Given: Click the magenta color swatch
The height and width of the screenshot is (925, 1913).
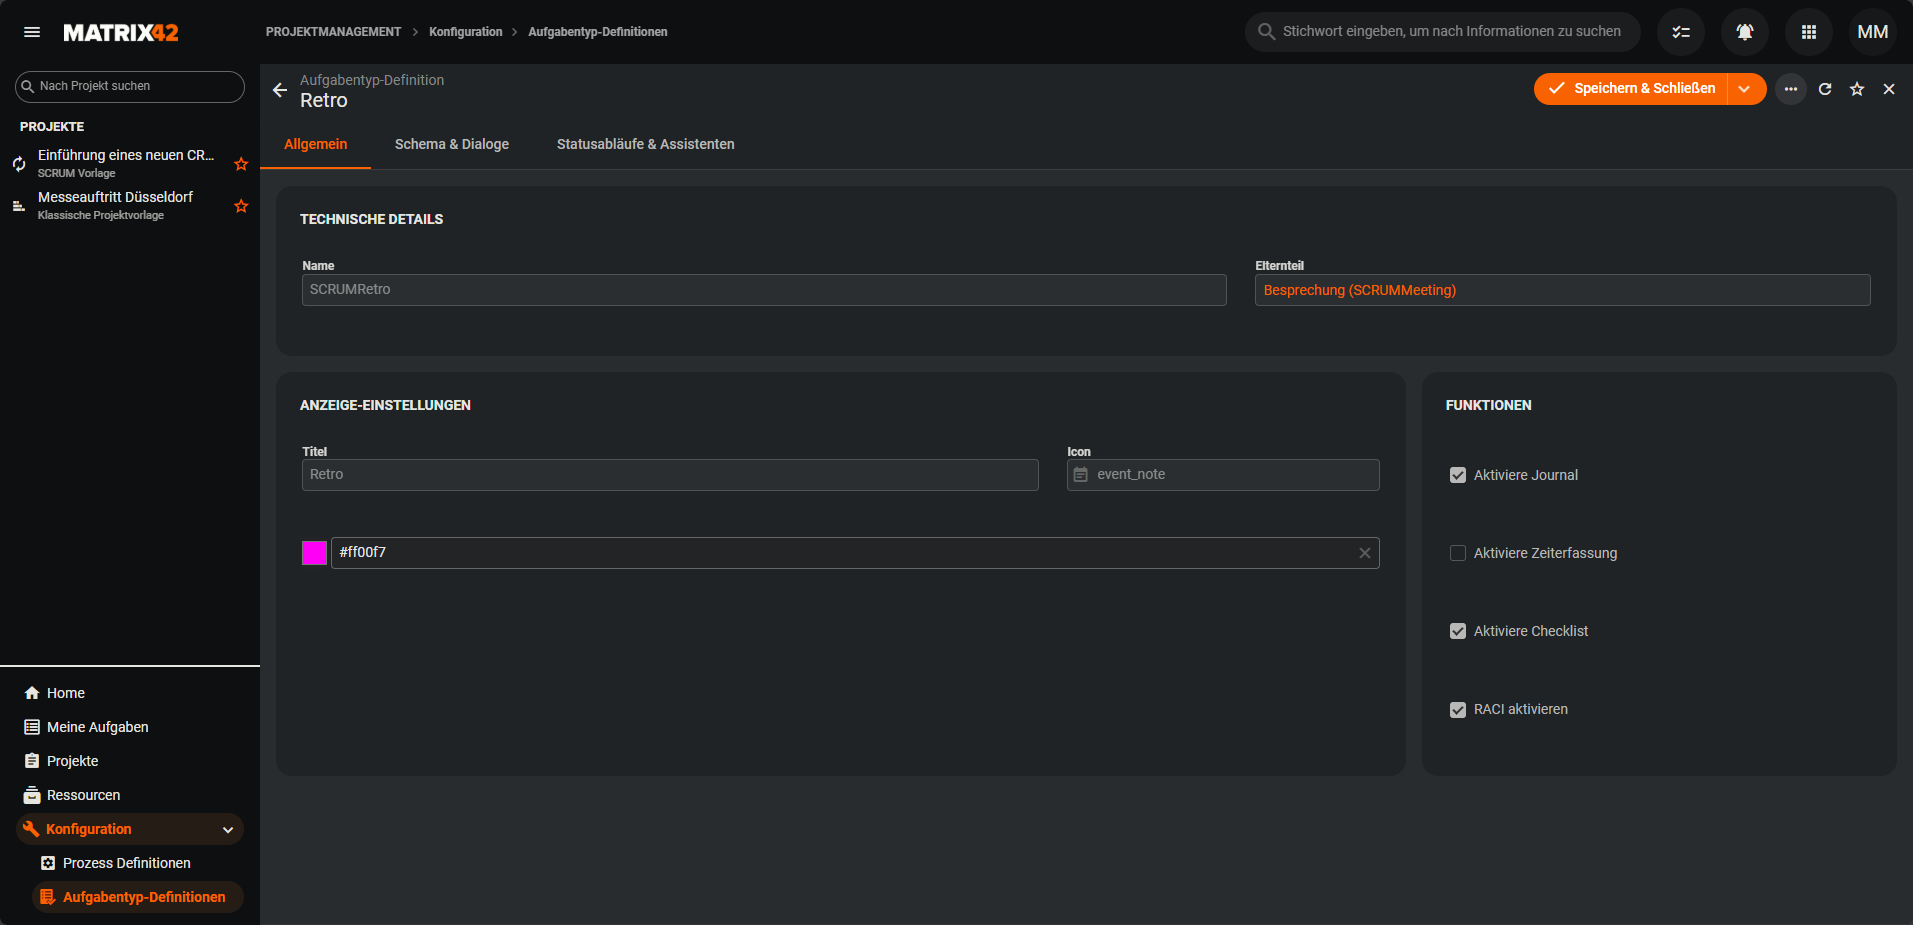Looking at the screenshot, I should point(314,553).
